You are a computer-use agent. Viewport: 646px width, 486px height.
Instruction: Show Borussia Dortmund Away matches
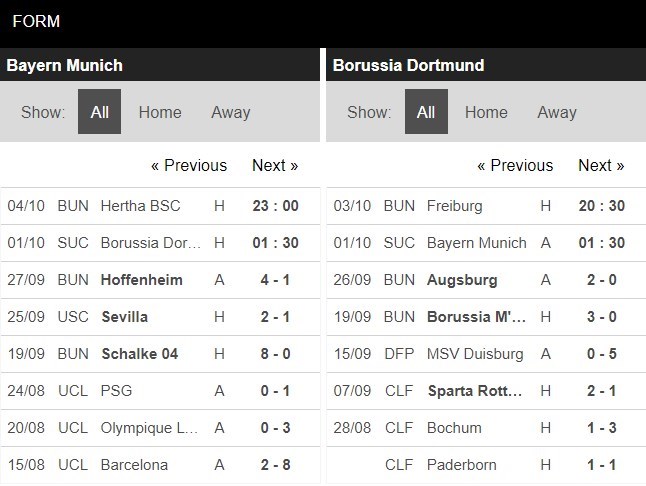pyautogui.click(x=557, y=112)
